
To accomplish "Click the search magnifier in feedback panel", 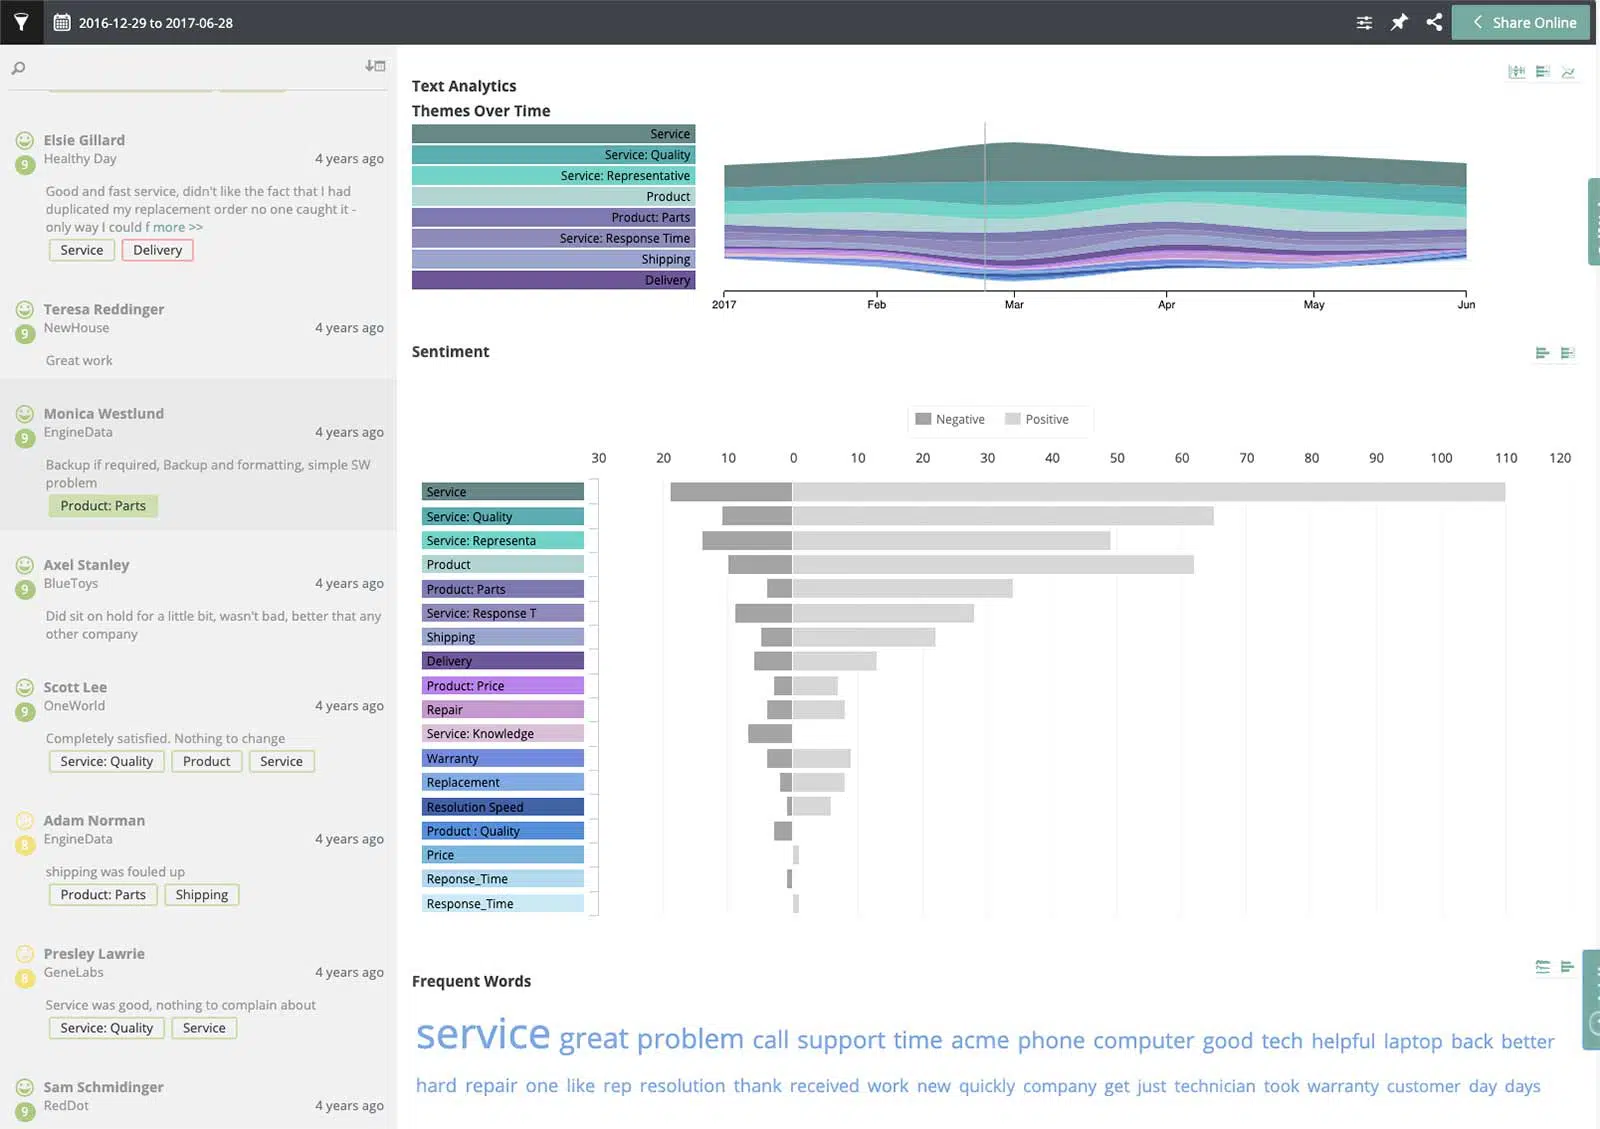I will coord(18,68).
